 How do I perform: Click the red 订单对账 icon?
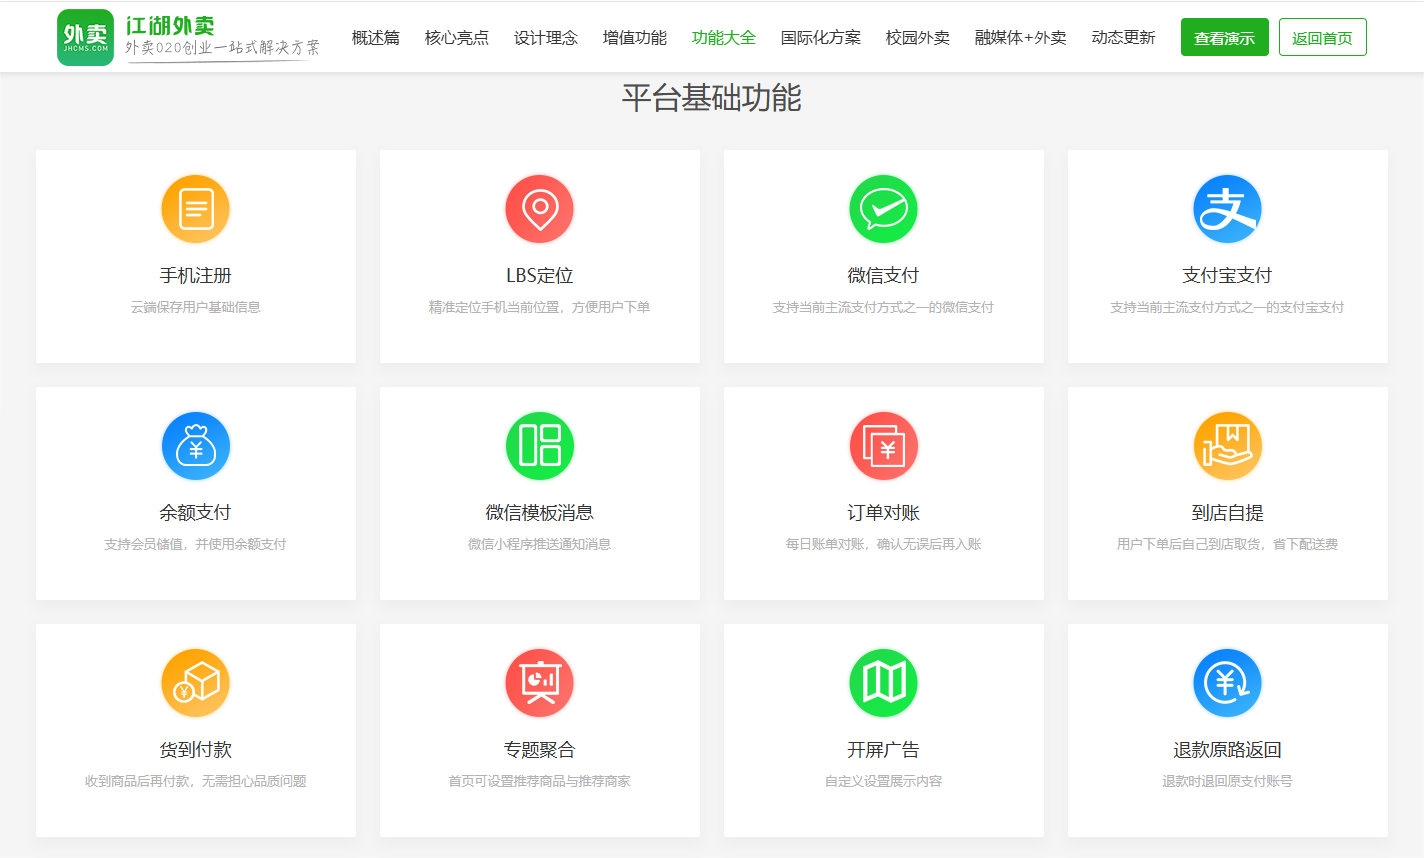click(884, 446)
